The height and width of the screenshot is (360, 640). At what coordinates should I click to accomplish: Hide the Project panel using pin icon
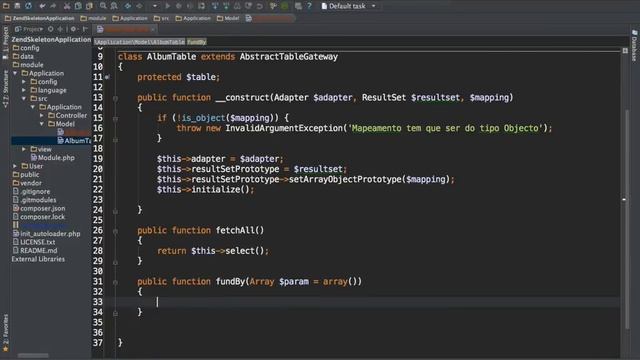pyautogui.click(x=85, y=29)
